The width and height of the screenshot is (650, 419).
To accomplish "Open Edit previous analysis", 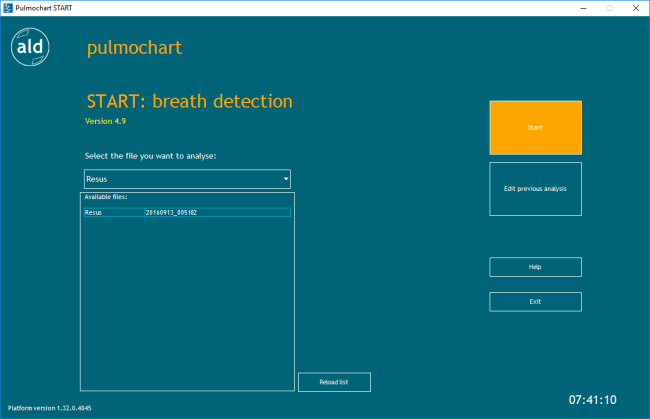I will pyautogui.click(x=535, y=188).
